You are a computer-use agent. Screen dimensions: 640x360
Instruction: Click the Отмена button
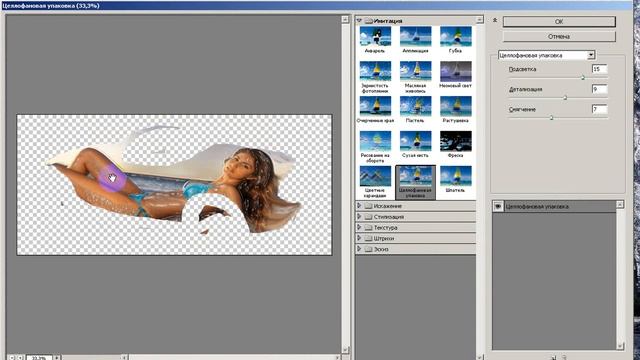click(x=559, y=36)
